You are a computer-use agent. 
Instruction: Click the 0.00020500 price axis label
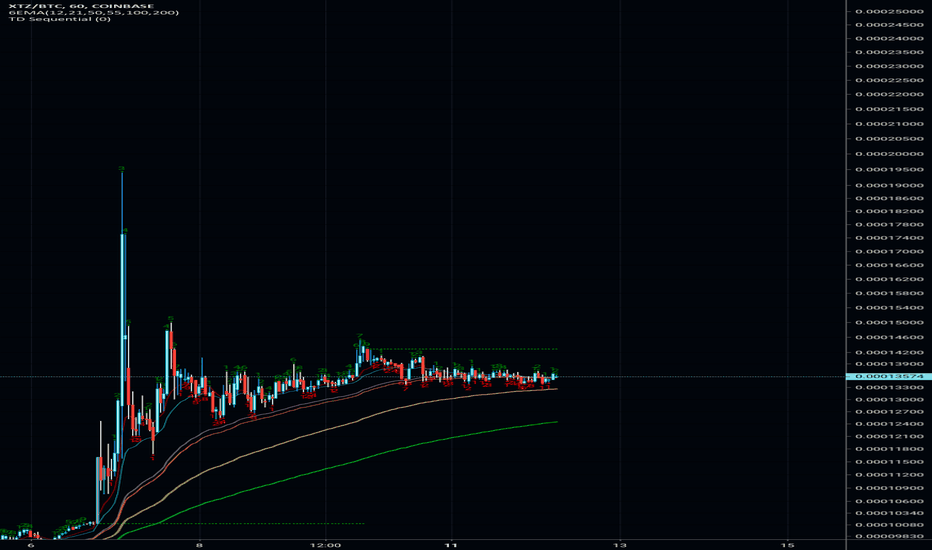(x=889, y=139)
